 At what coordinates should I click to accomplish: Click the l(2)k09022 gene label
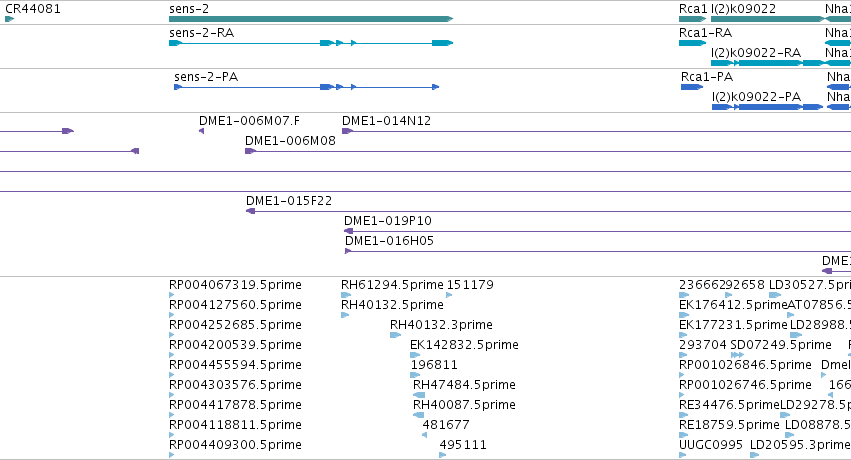pos(744,9)
